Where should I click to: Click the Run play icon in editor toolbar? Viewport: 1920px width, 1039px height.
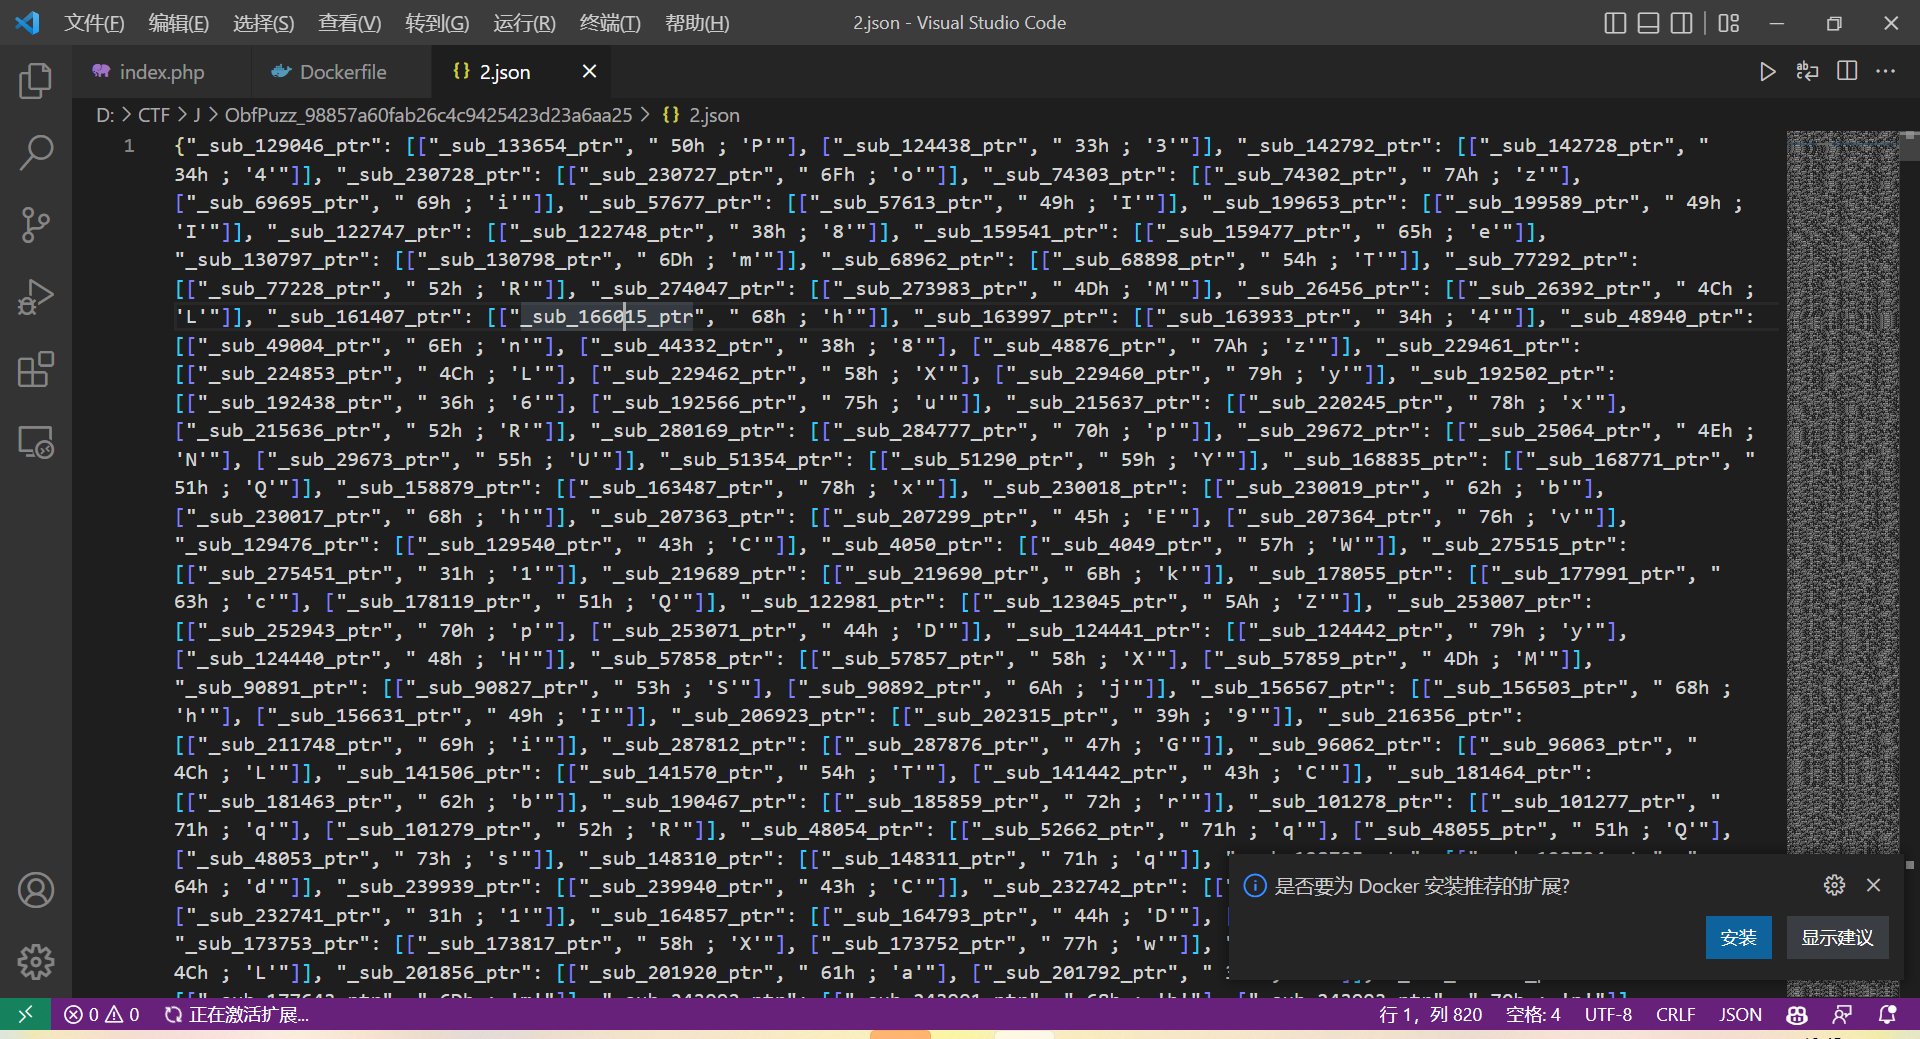(x=1767, y=71)
